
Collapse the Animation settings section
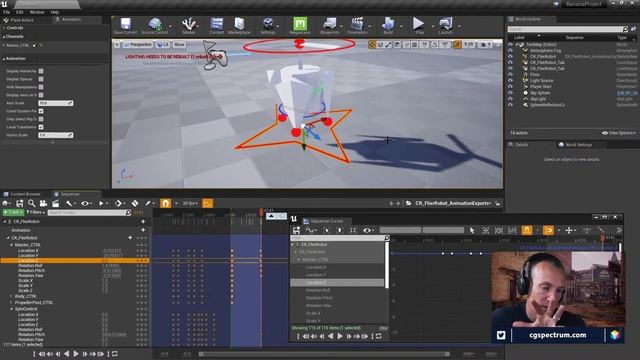coord(4,59)
